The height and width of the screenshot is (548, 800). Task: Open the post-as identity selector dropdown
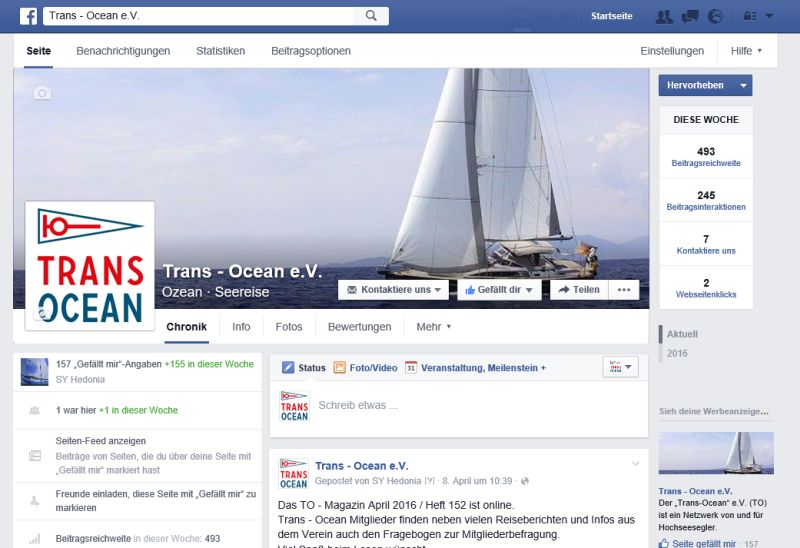coord(620,367)
